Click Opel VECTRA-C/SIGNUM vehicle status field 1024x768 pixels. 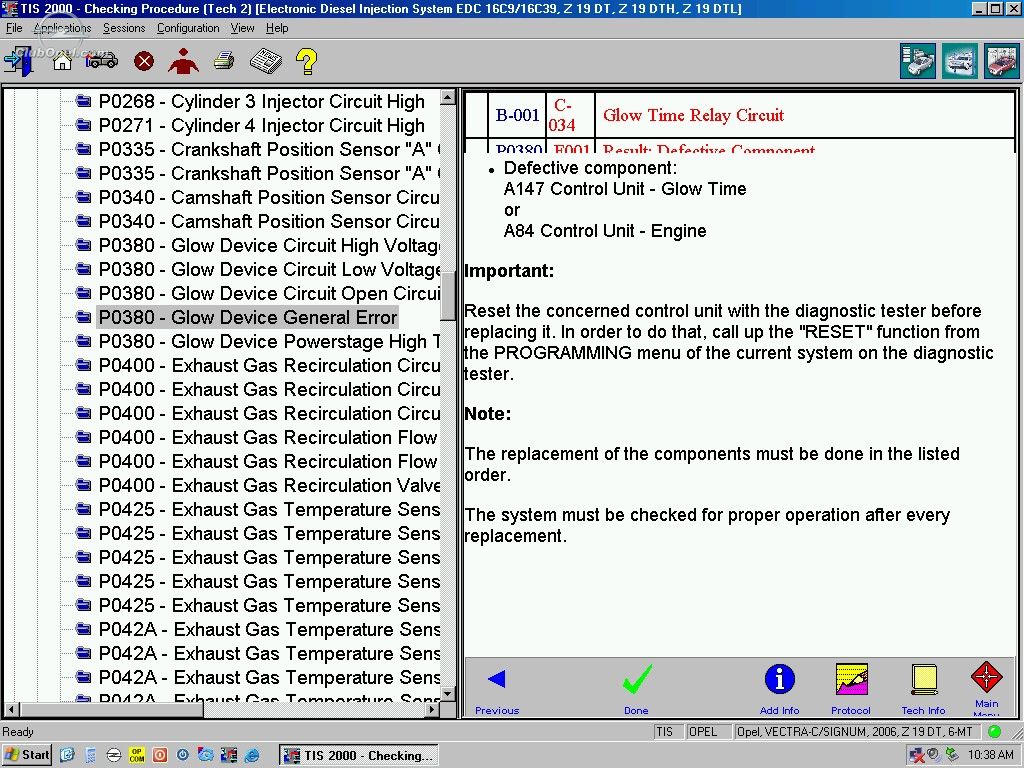tap(856, 732)
